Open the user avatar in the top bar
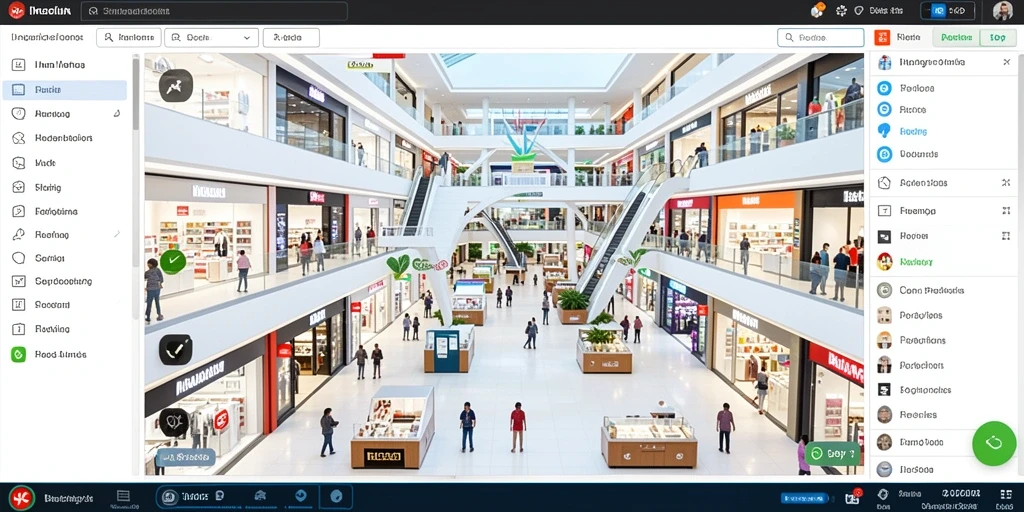This screenshot has height=512, width=1024. (1002, 11)
